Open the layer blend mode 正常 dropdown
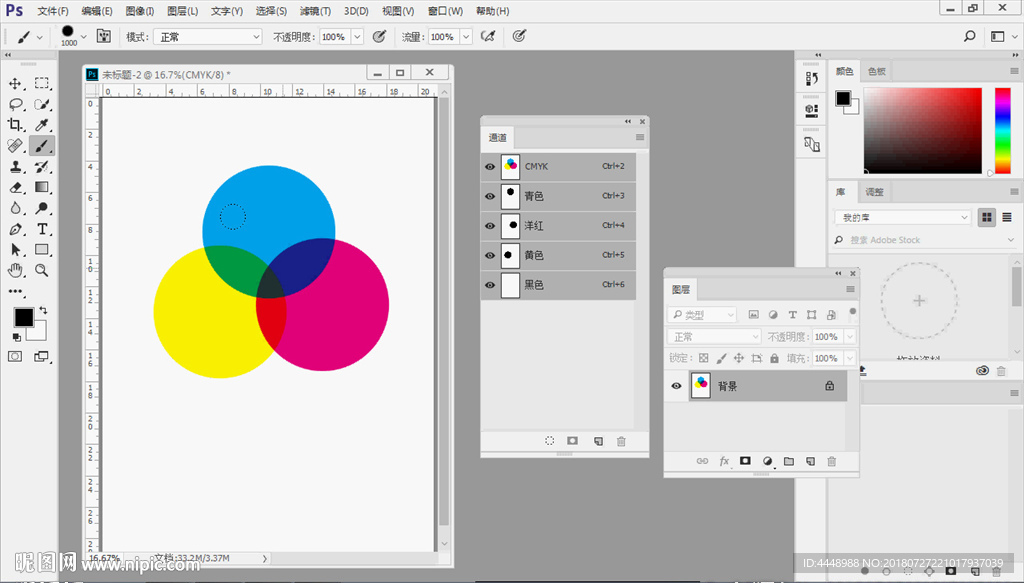Viewport: 1024px width, 583px height. pos(714,337)
